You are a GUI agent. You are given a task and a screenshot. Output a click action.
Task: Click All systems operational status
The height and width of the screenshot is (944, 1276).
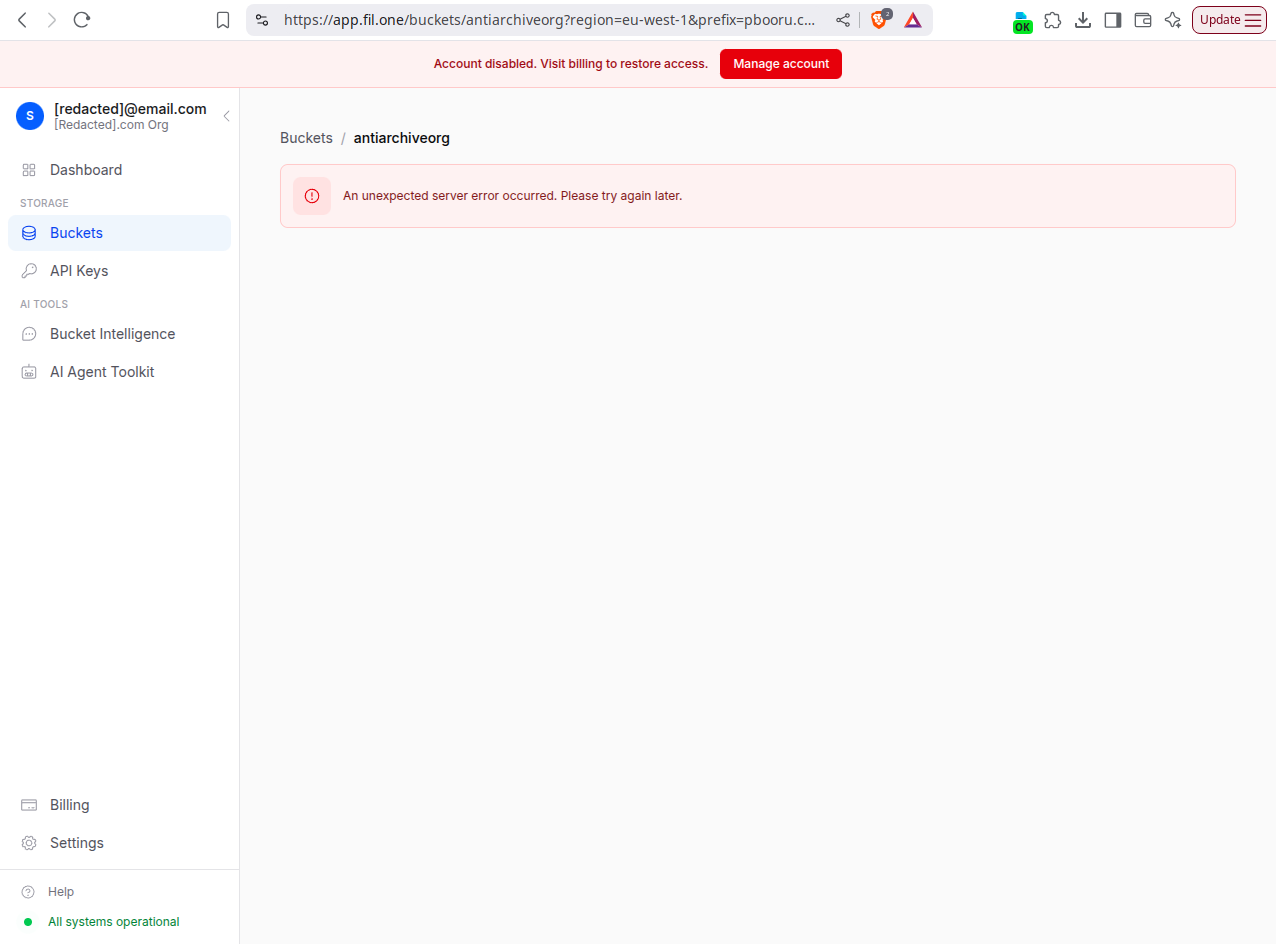pos(114,922)
